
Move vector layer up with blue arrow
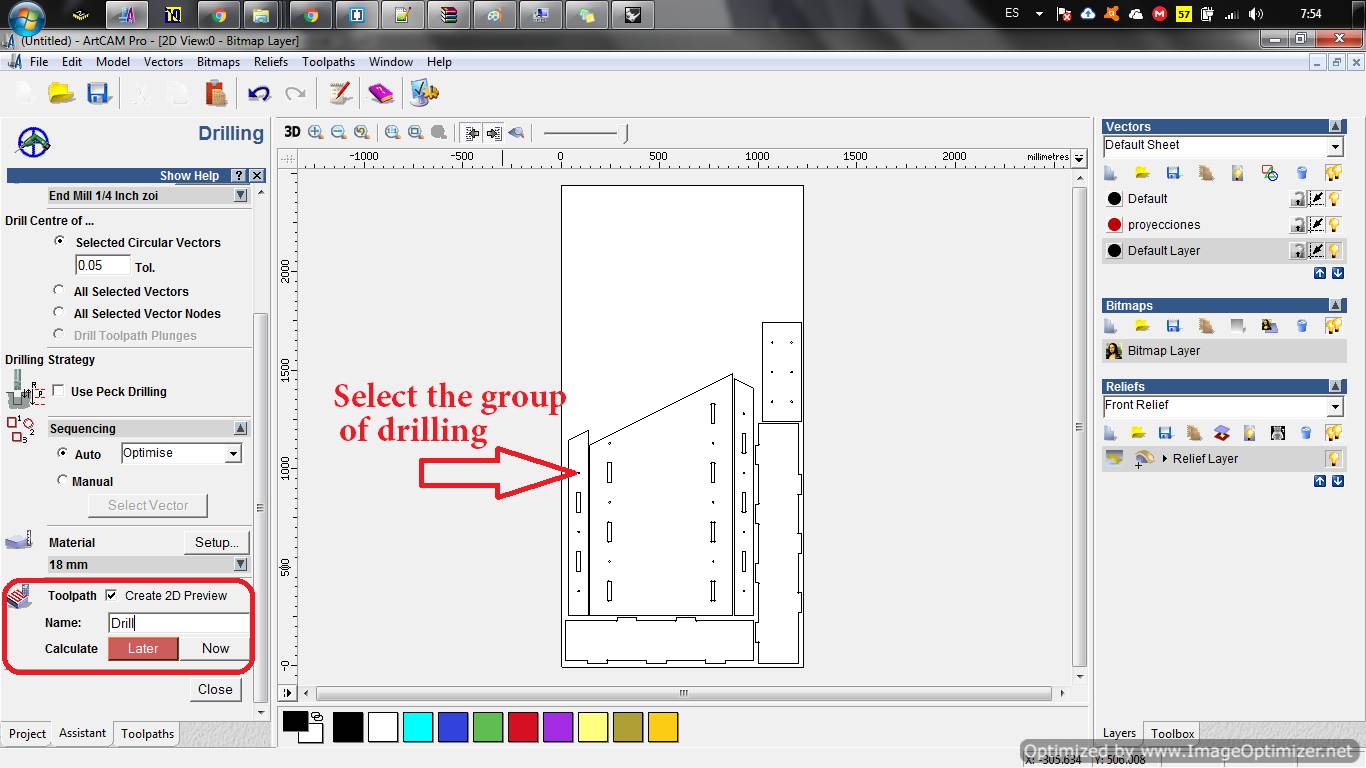point(1320,273)
